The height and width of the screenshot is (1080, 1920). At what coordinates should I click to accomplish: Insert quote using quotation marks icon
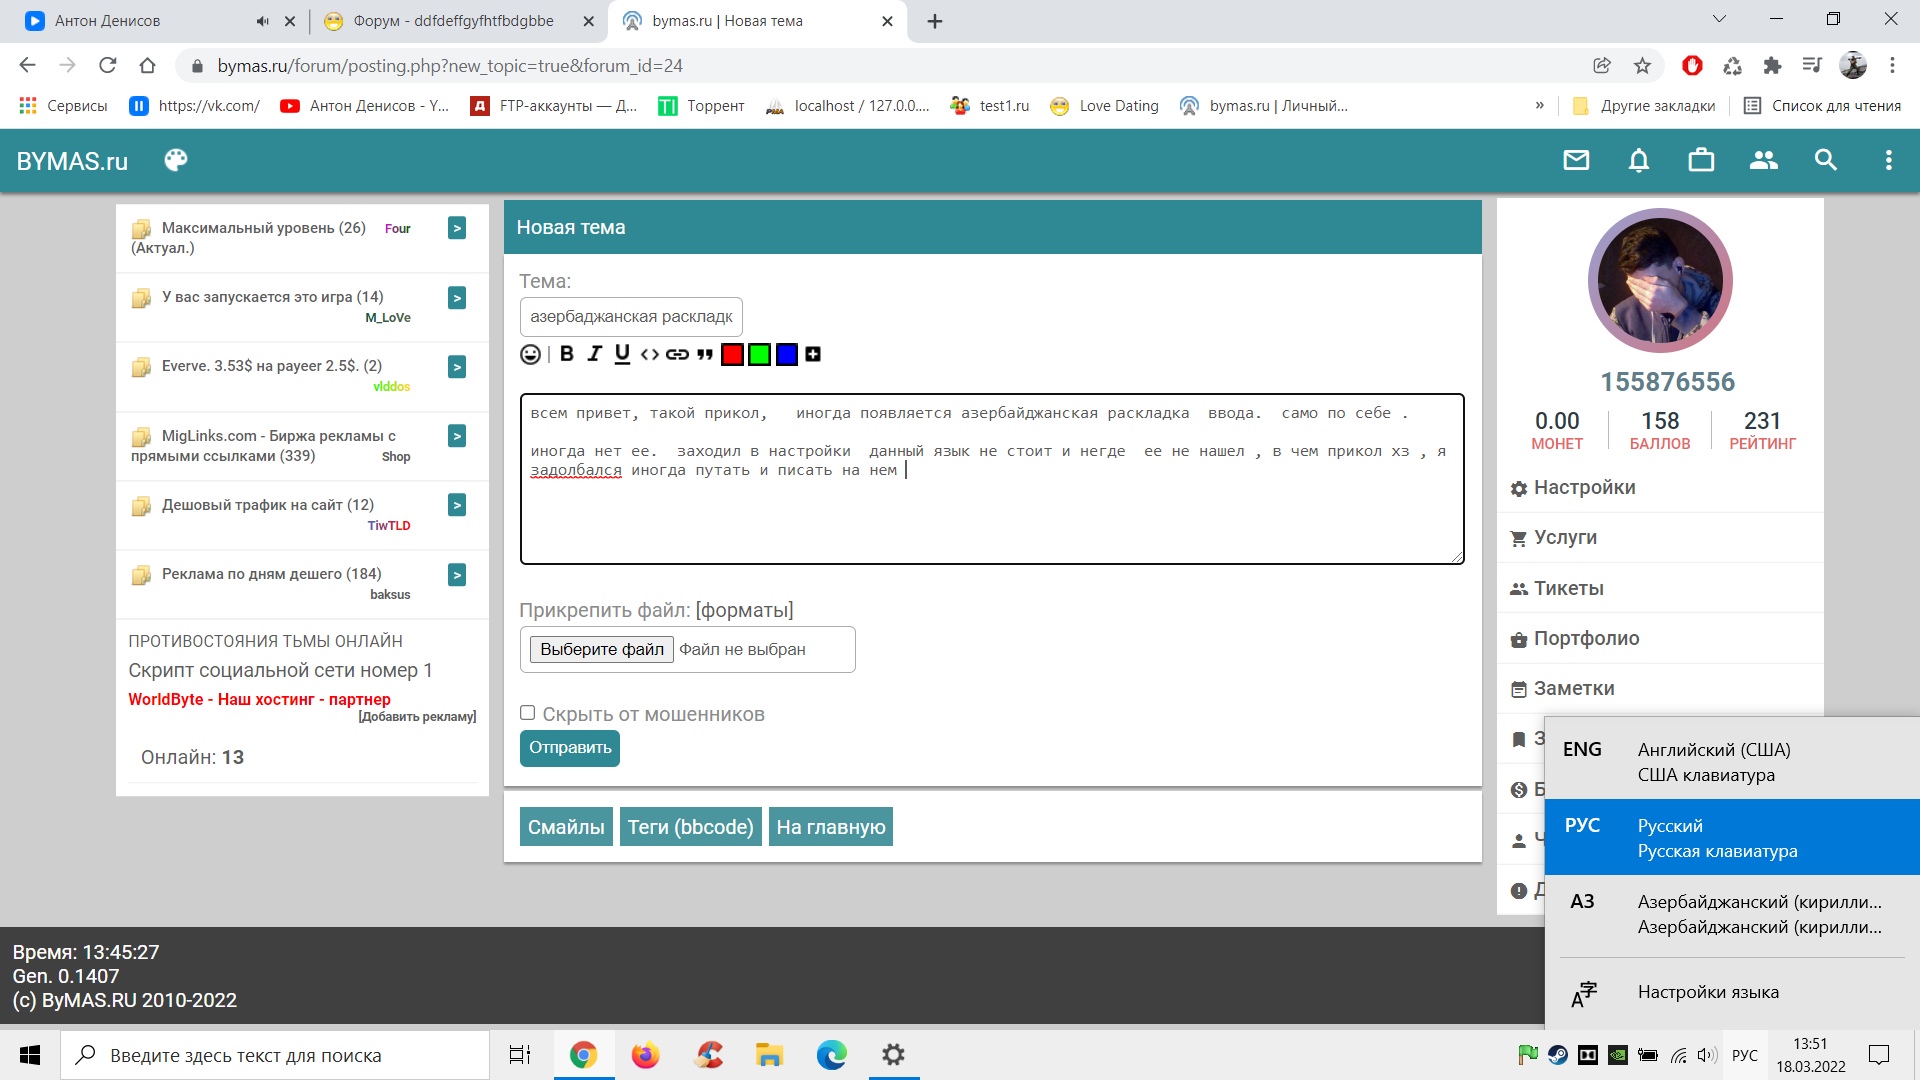(705, 354)
